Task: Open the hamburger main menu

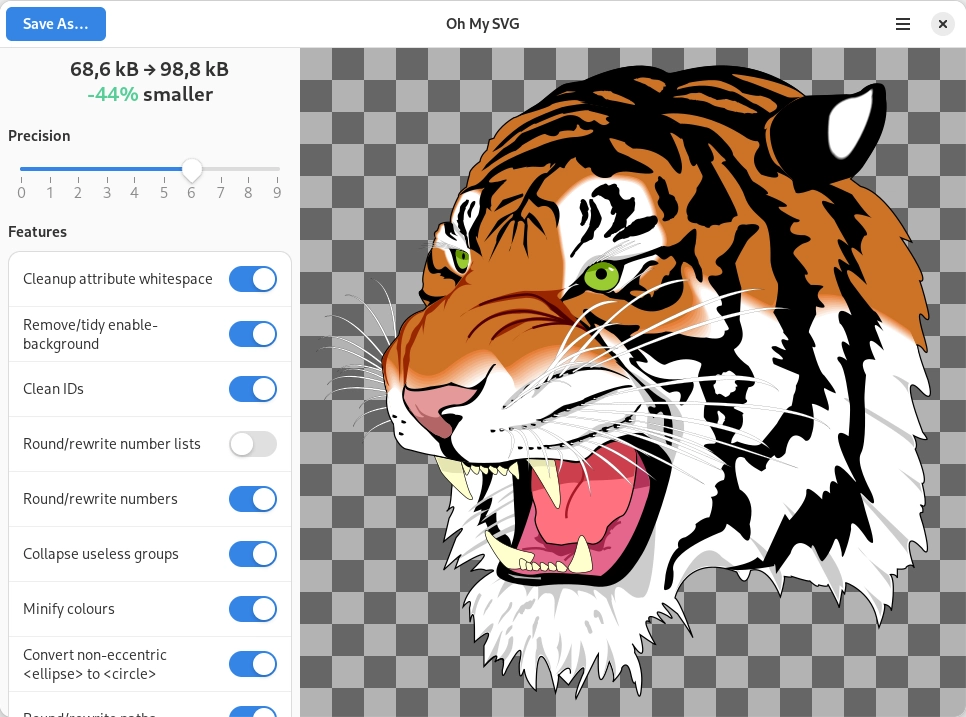Action: click(903, 24)
